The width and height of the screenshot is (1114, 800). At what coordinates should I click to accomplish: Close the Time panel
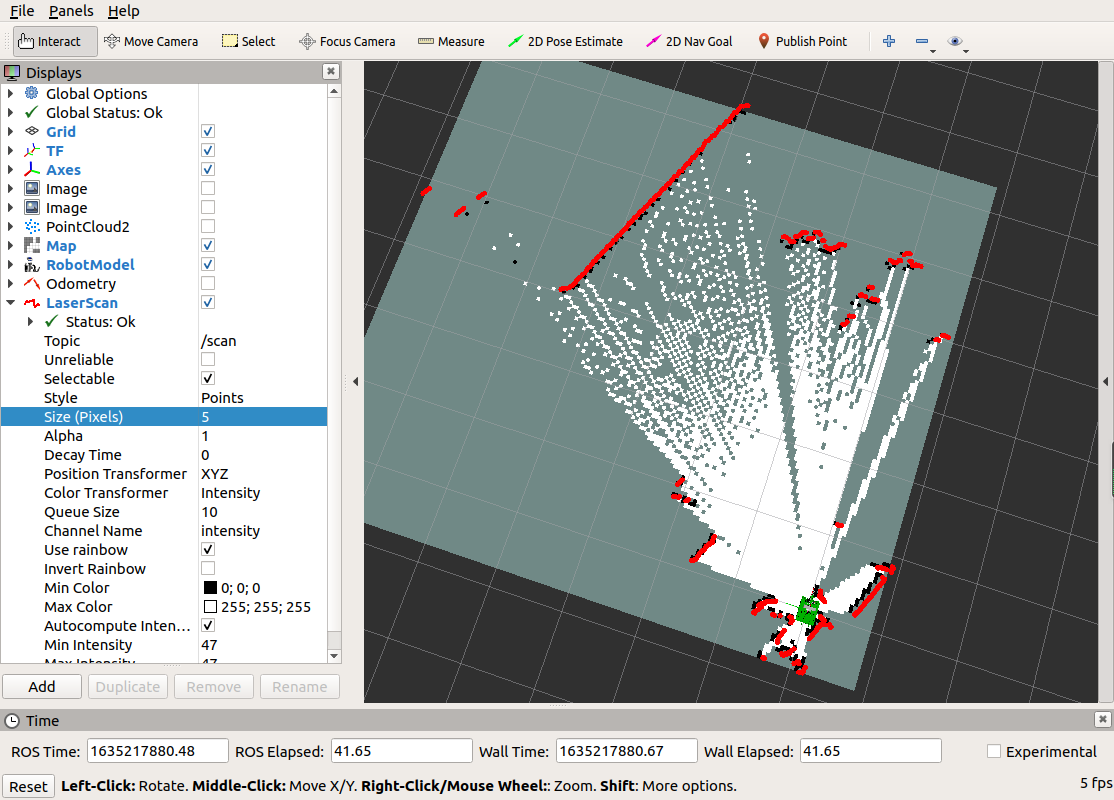coord(1102,720)
